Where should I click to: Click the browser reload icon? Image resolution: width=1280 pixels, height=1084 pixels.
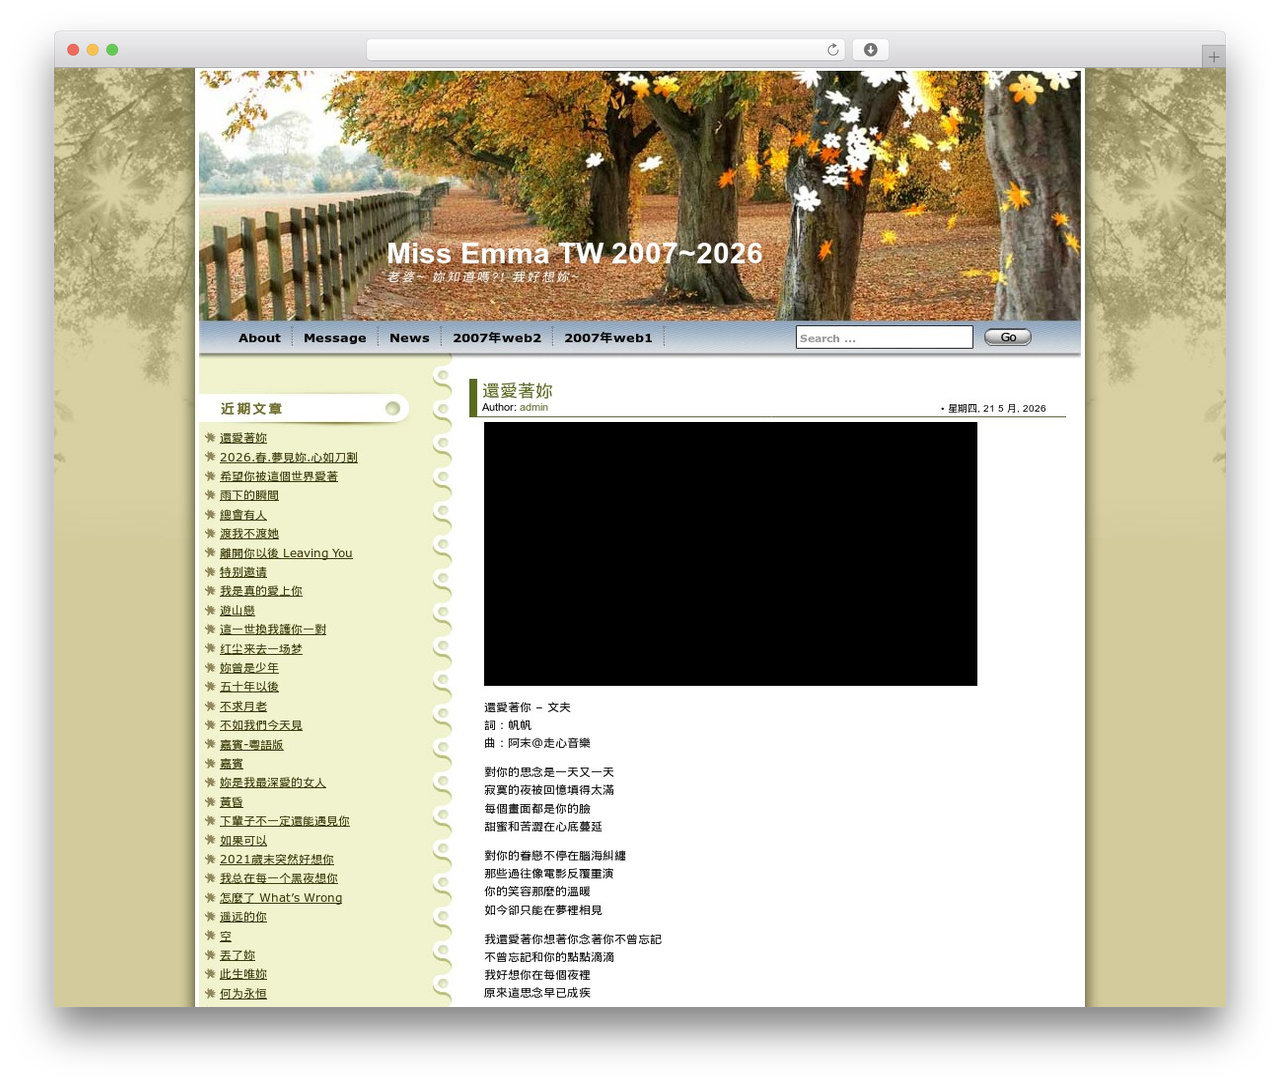[833, 50]
